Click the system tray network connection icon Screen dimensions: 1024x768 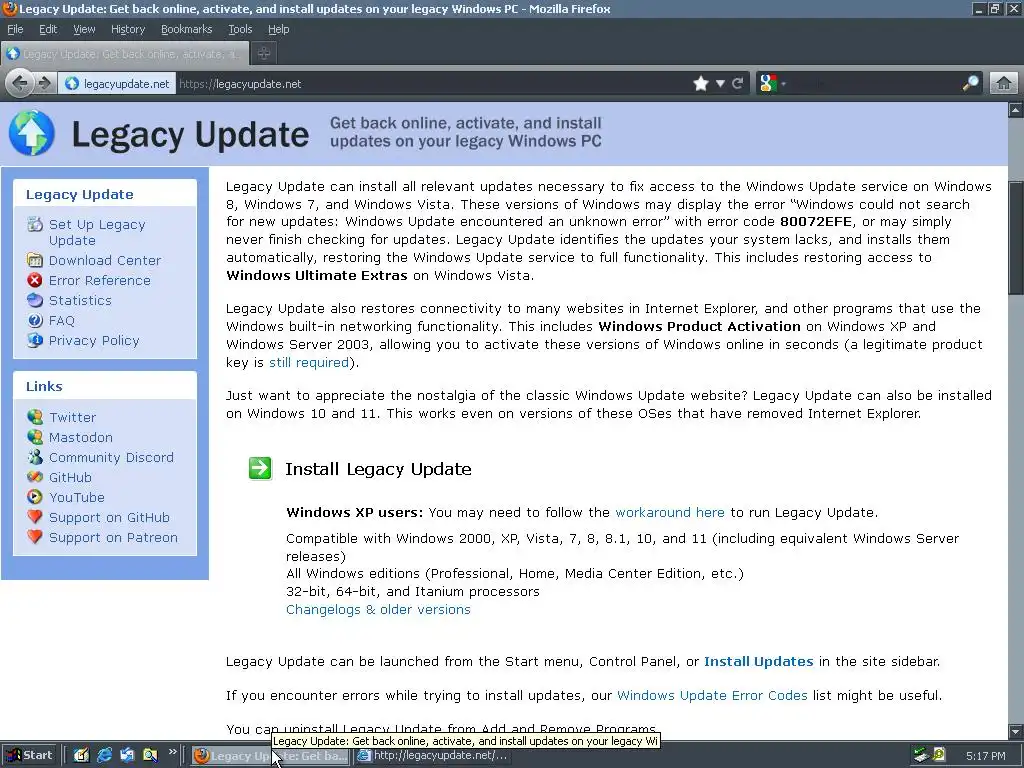point(921,755)
